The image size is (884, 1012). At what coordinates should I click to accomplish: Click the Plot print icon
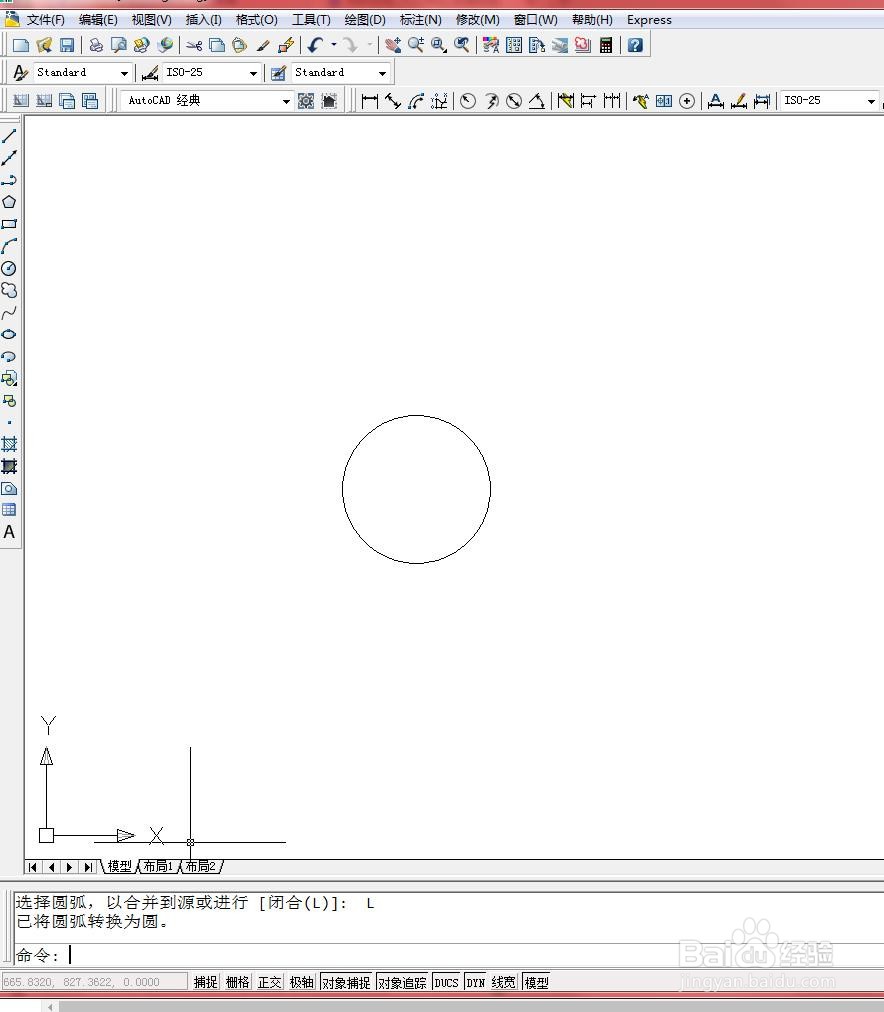coord(96,45)
